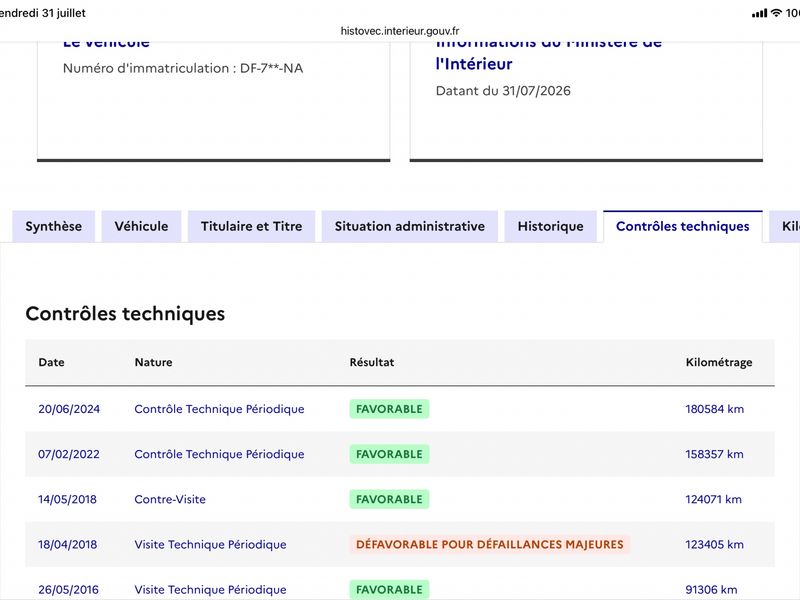
Task: Click the Date column header
Action: [x=52, y=362]
